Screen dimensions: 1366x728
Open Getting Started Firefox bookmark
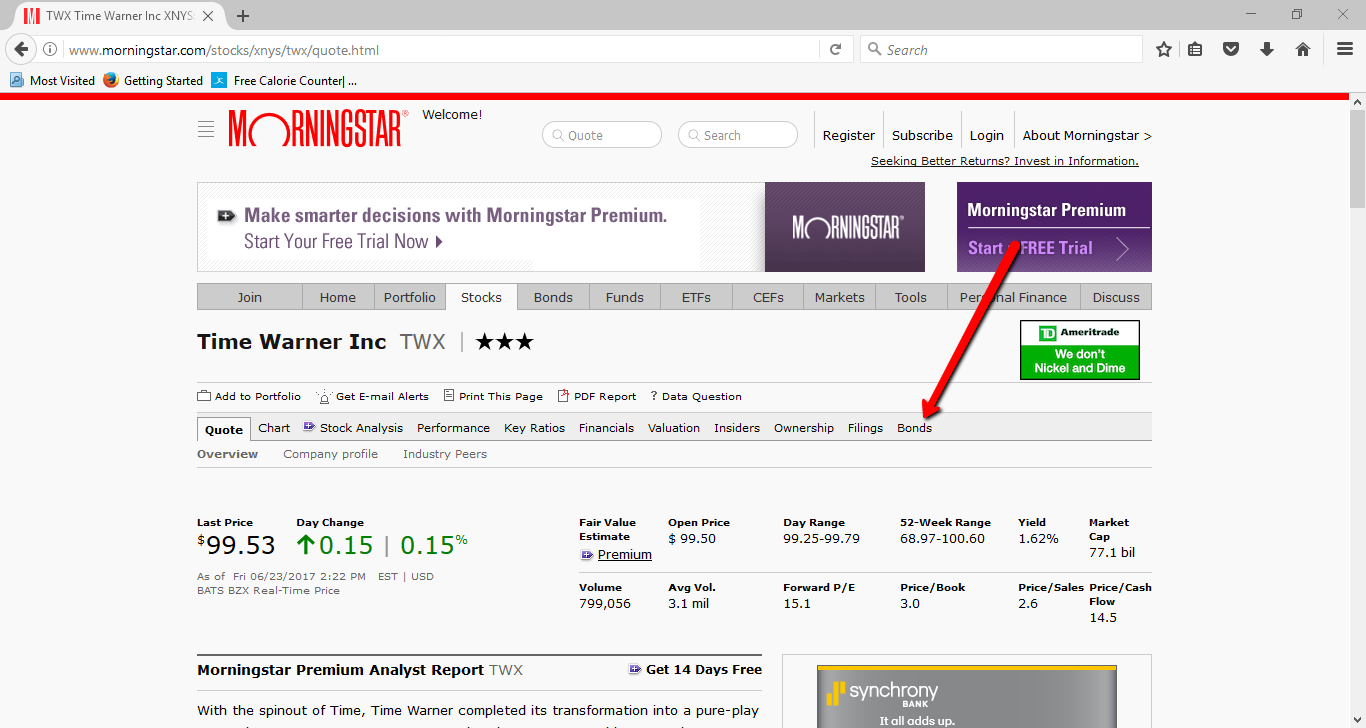coord(153,80)
